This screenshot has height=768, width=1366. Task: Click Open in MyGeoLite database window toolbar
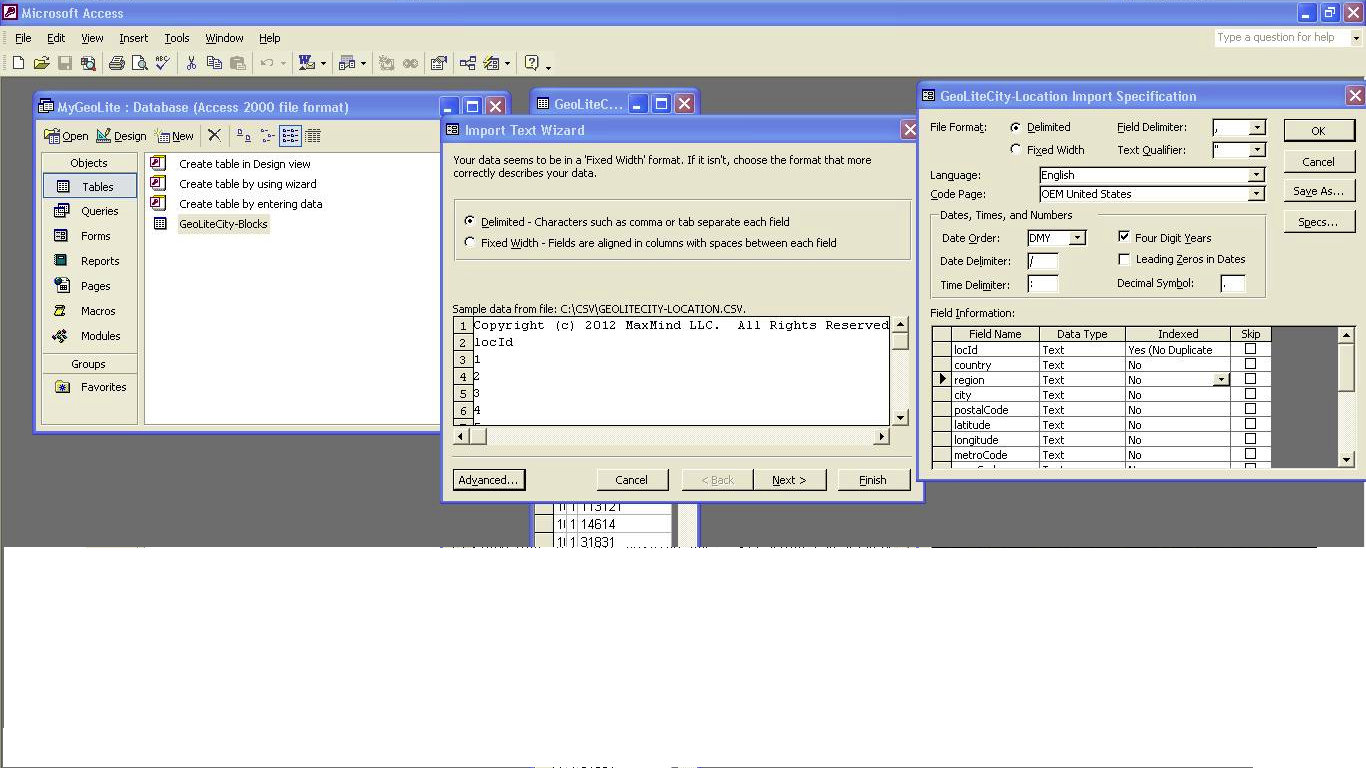66,136
